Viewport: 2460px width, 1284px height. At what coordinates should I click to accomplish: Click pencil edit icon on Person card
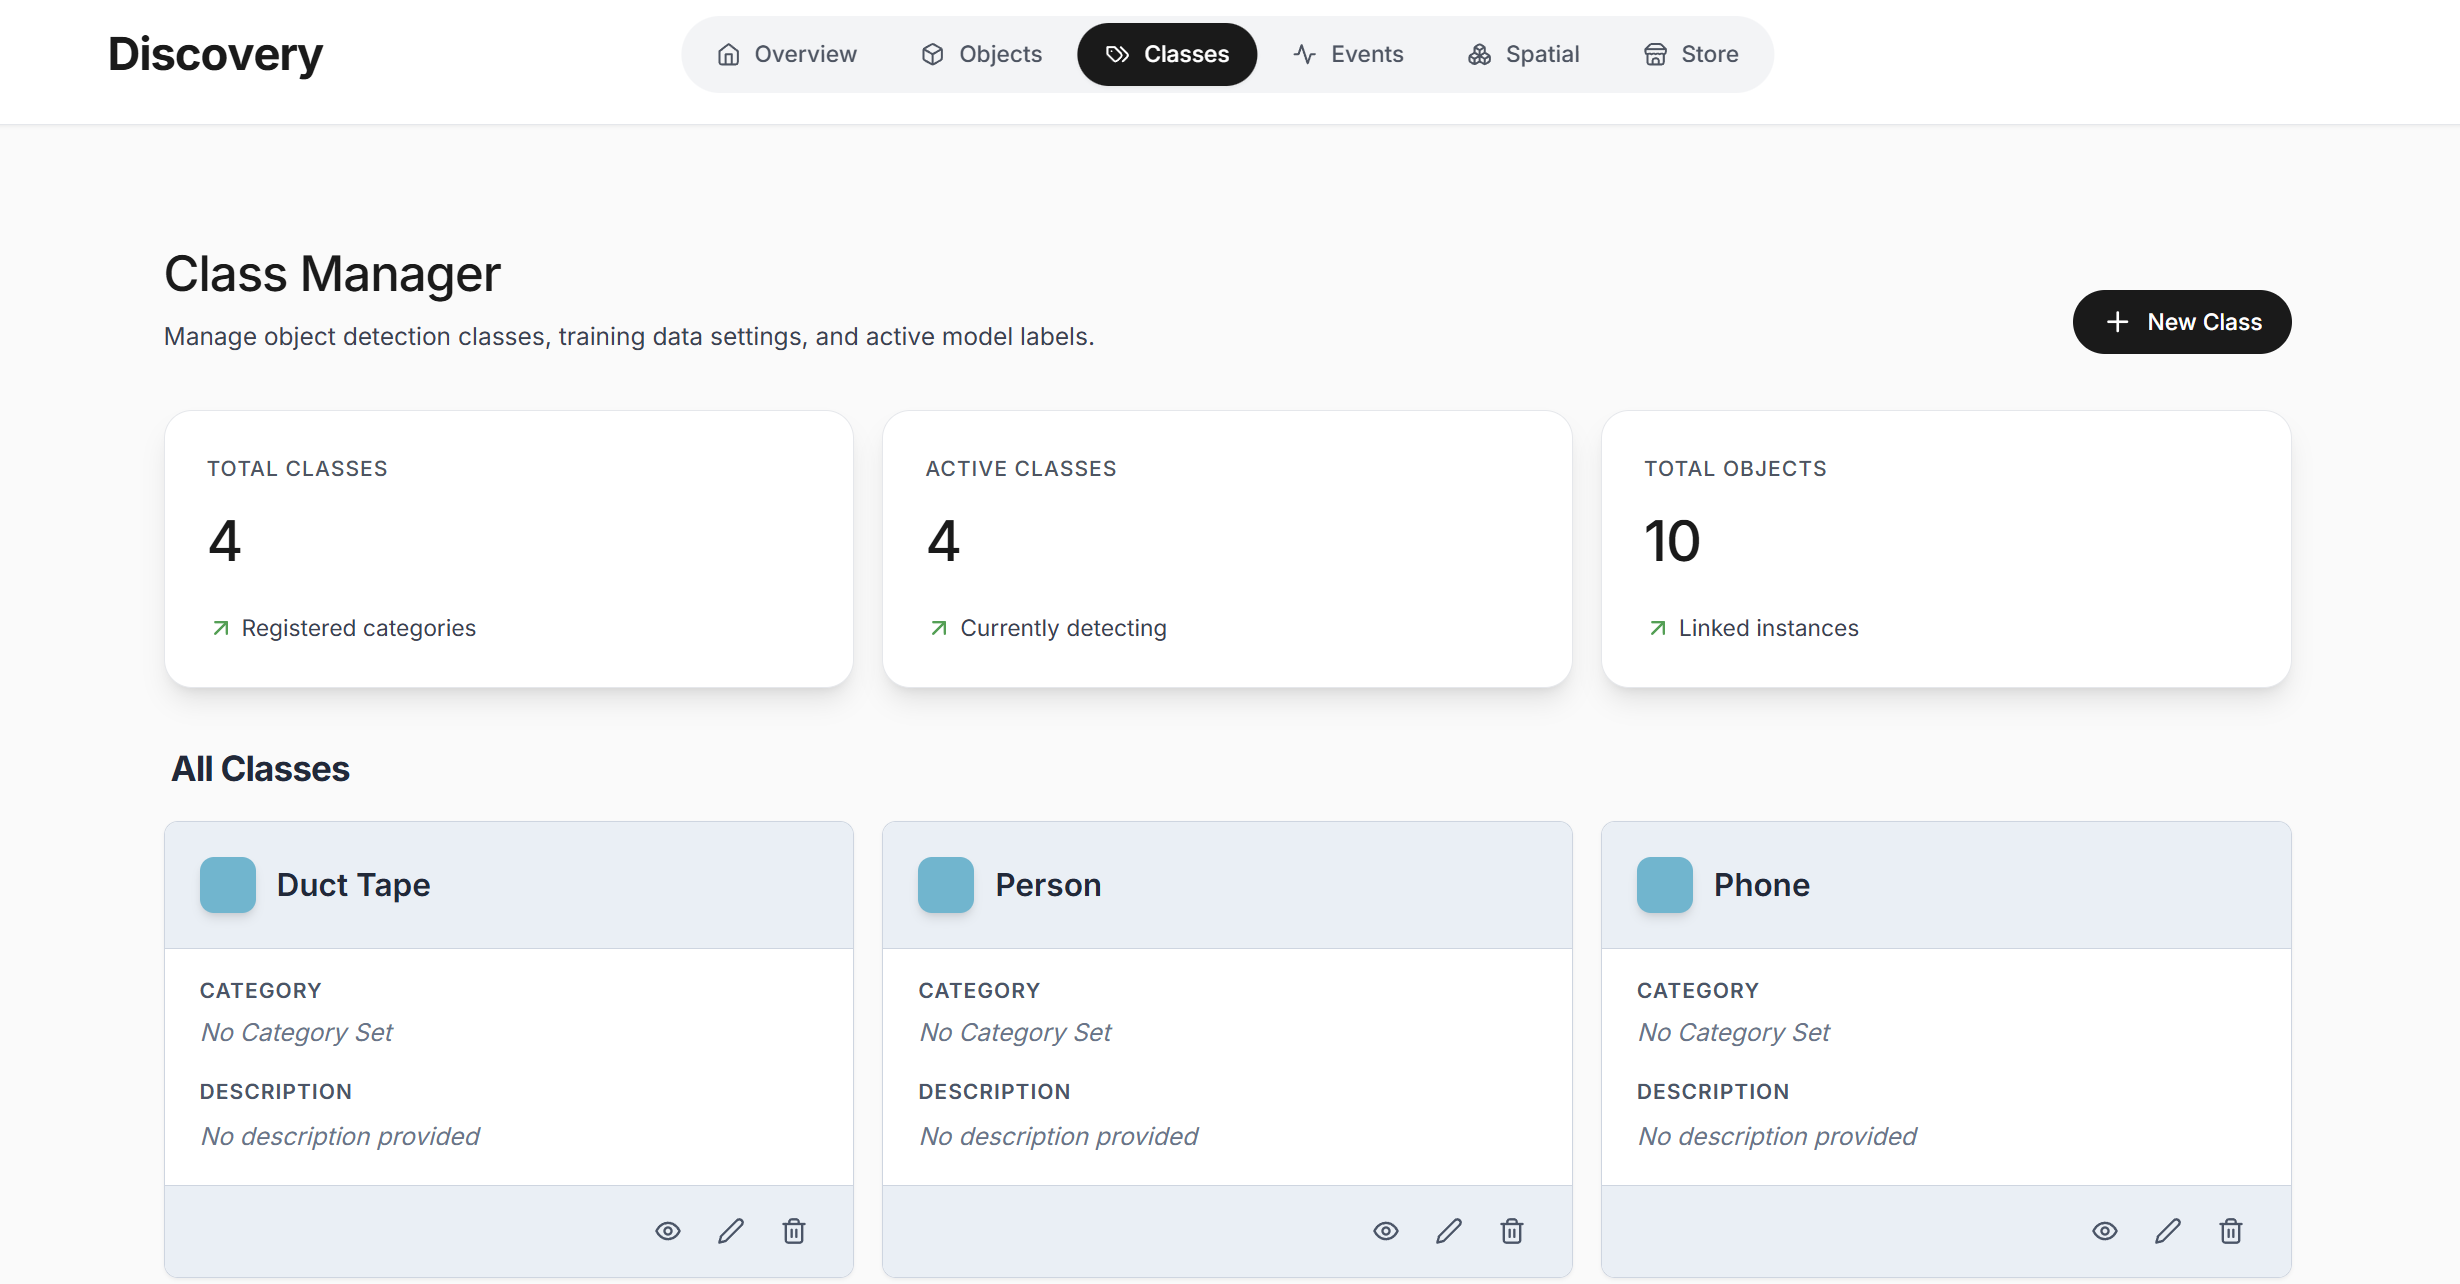pos(1449,1231)
